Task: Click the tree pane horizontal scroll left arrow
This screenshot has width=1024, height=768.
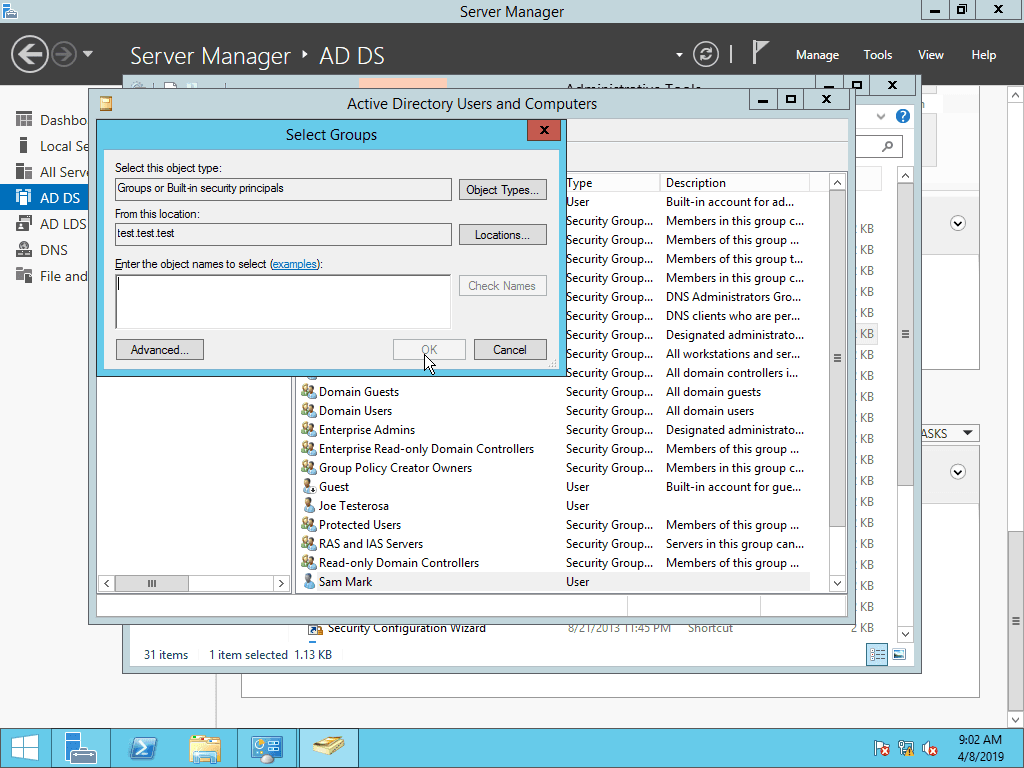Action: click(106, 583)
